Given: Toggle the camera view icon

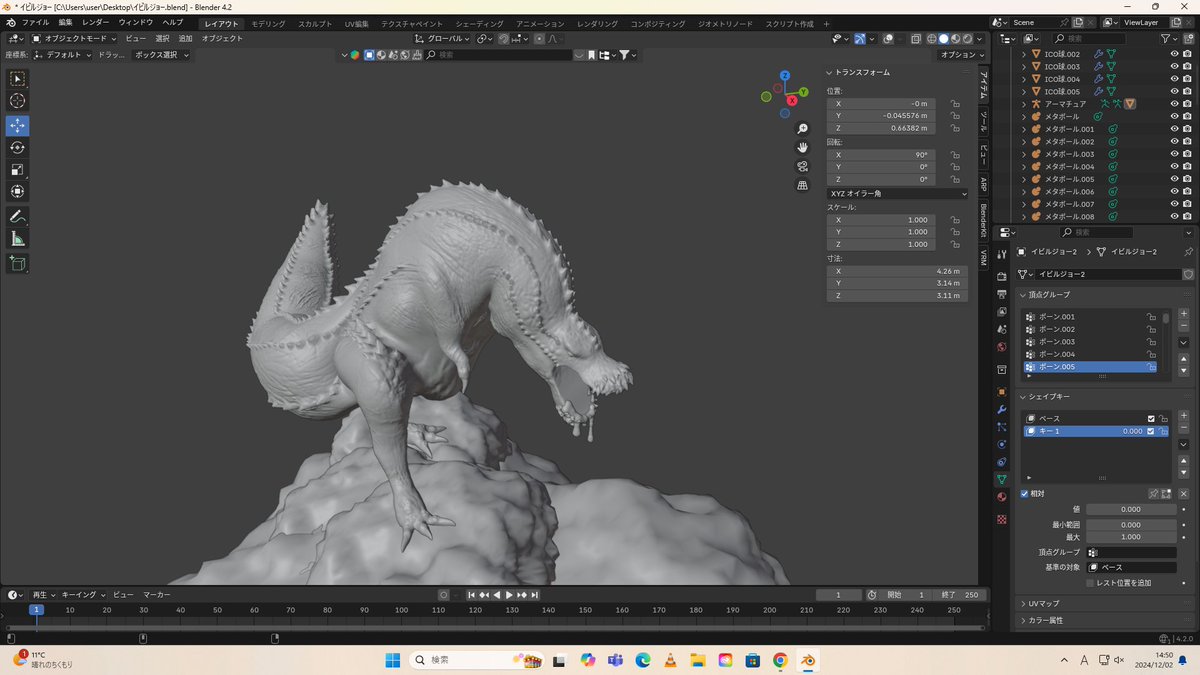Looking at the screenshot, I should tap(802, 166).
